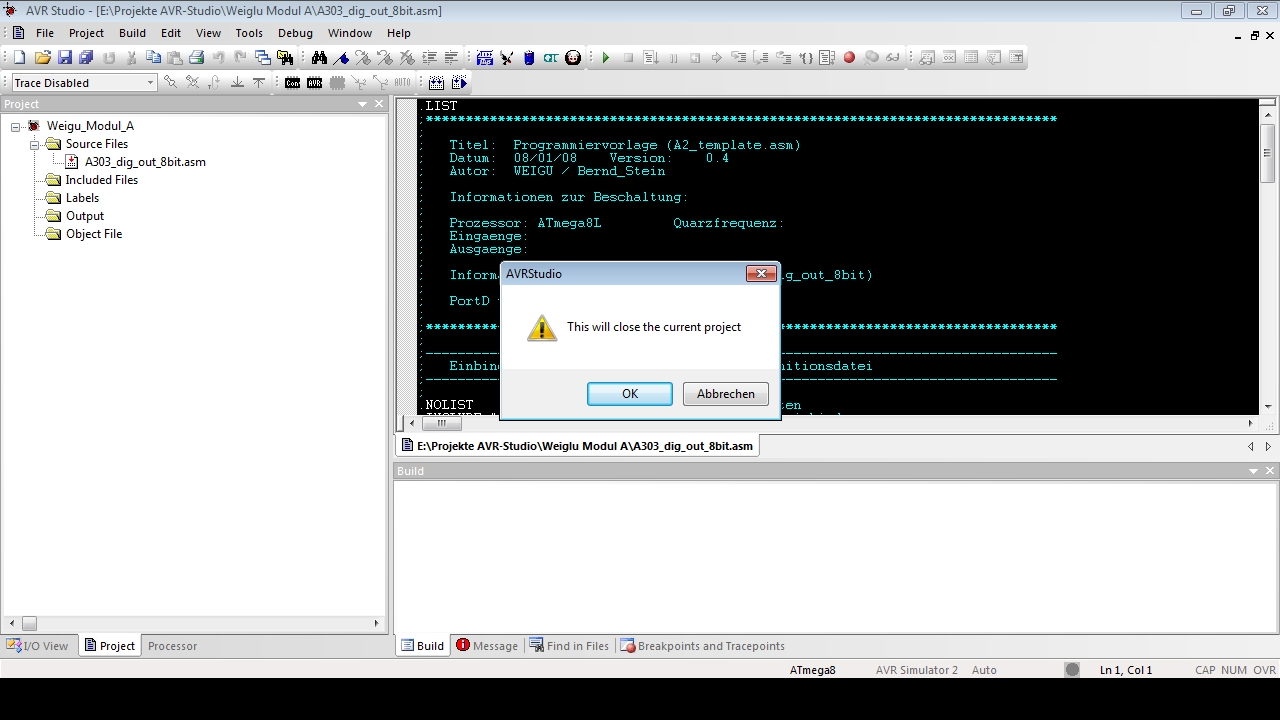Click the AVR Simulator 2 status bar text

click(x=916, y=670)
